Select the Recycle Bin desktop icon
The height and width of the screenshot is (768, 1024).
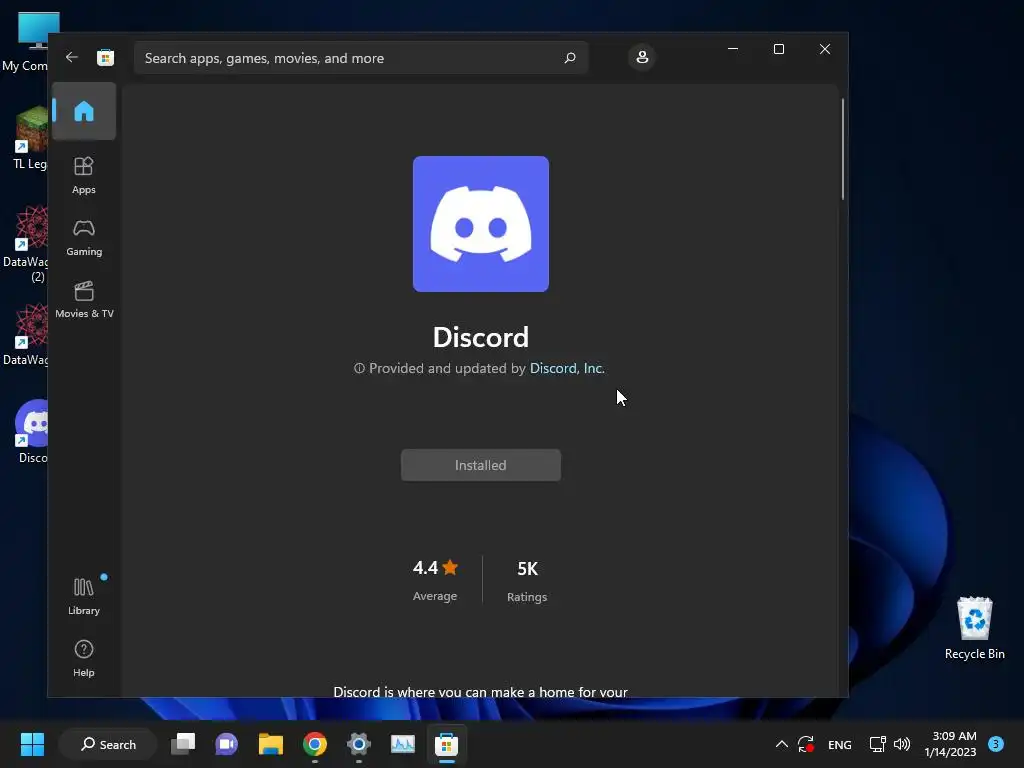coord(974,628)
